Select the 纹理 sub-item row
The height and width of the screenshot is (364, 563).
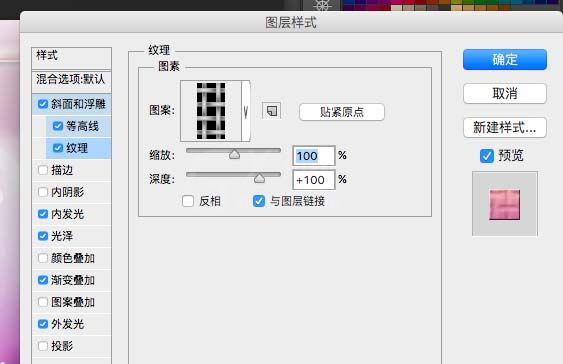tap(78, 148)
